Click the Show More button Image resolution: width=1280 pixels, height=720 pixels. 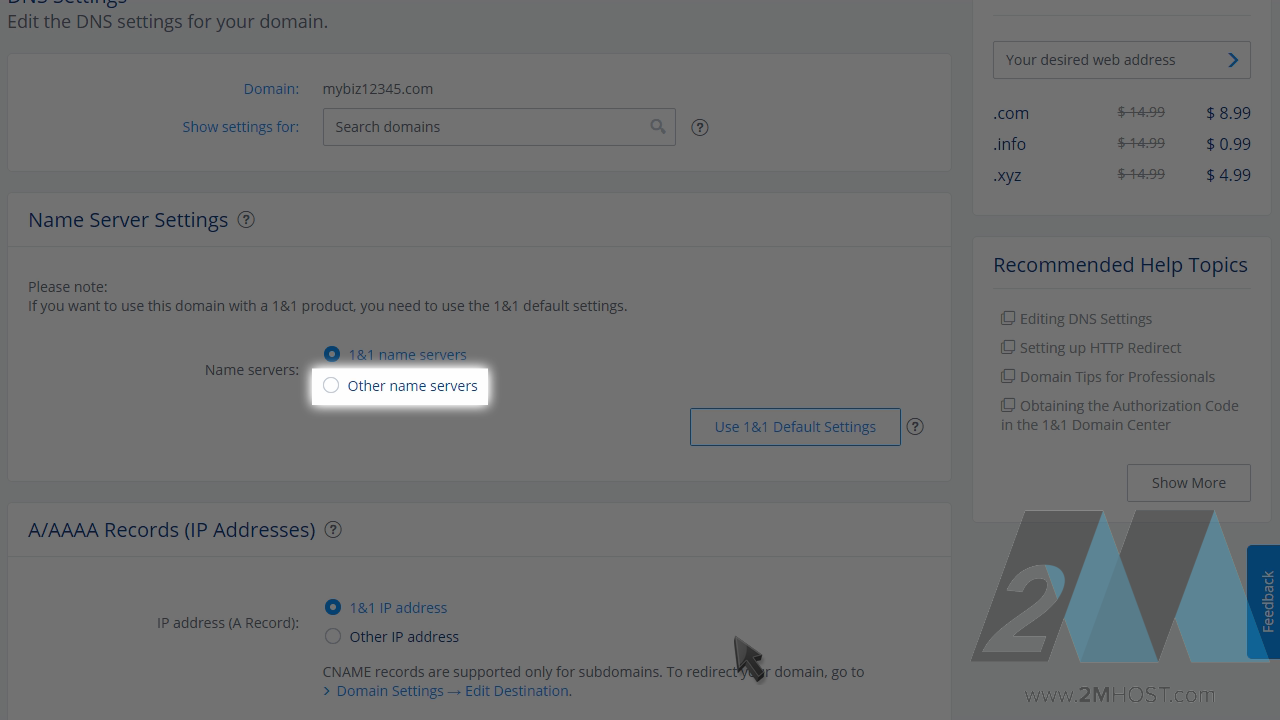coord(1189,483)
